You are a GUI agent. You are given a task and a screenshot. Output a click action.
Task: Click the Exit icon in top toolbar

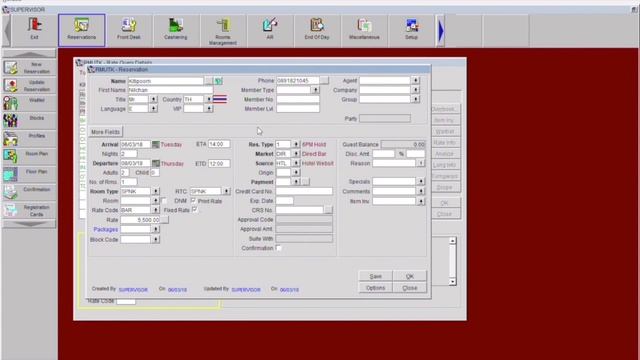point(34,30)
